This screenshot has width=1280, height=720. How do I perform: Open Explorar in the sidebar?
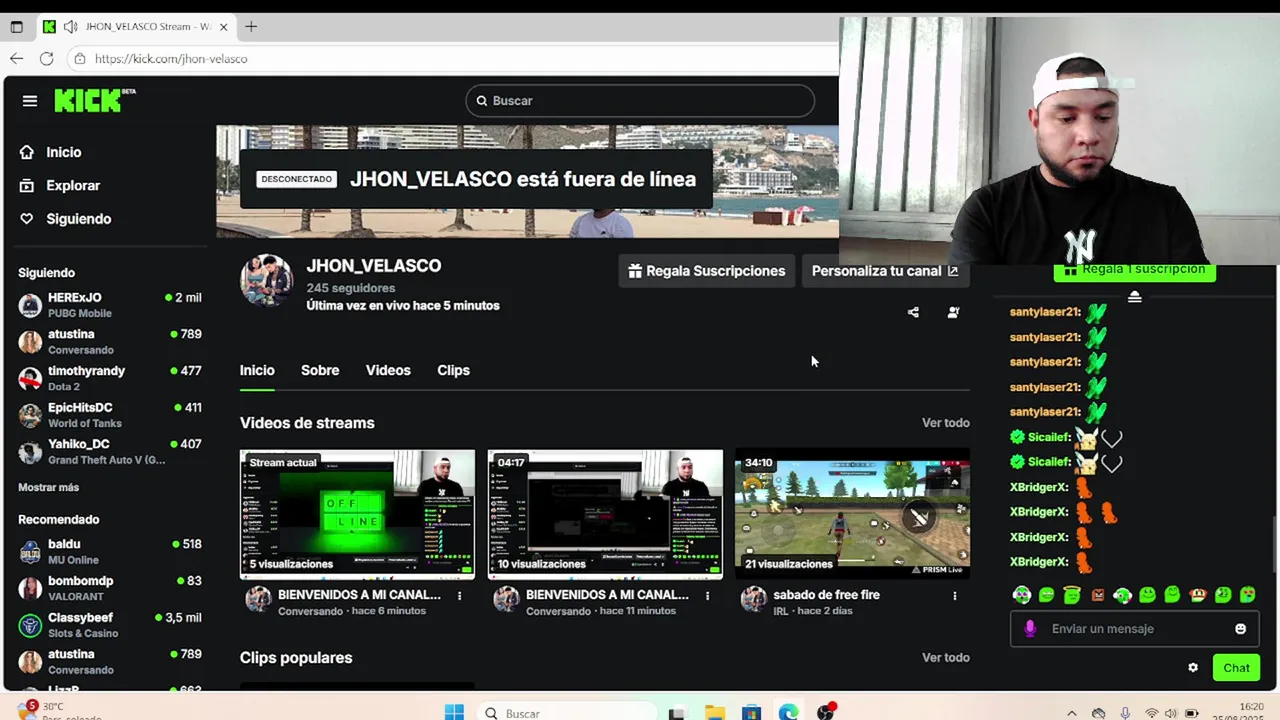click(60, 185)
